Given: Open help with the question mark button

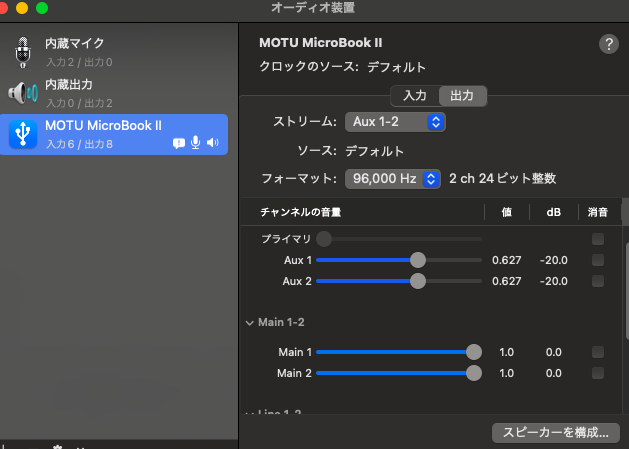Looking at the screenshot, I should click(609, 44).
